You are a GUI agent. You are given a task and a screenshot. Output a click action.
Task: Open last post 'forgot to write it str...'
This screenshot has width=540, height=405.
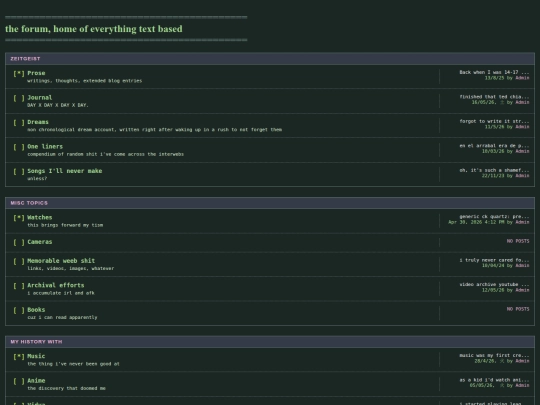(x=494, y=121)
